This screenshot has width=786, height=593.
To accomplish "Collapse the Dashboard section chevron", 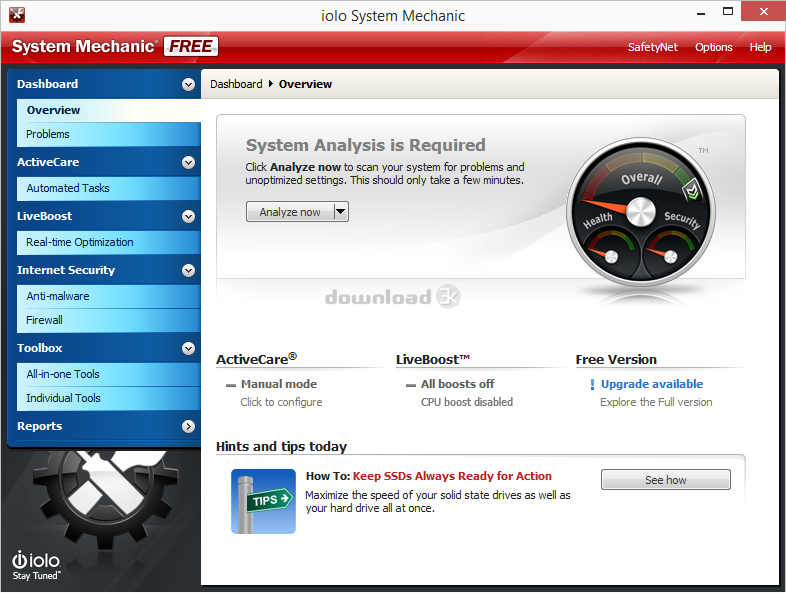I will pos(188,84).
